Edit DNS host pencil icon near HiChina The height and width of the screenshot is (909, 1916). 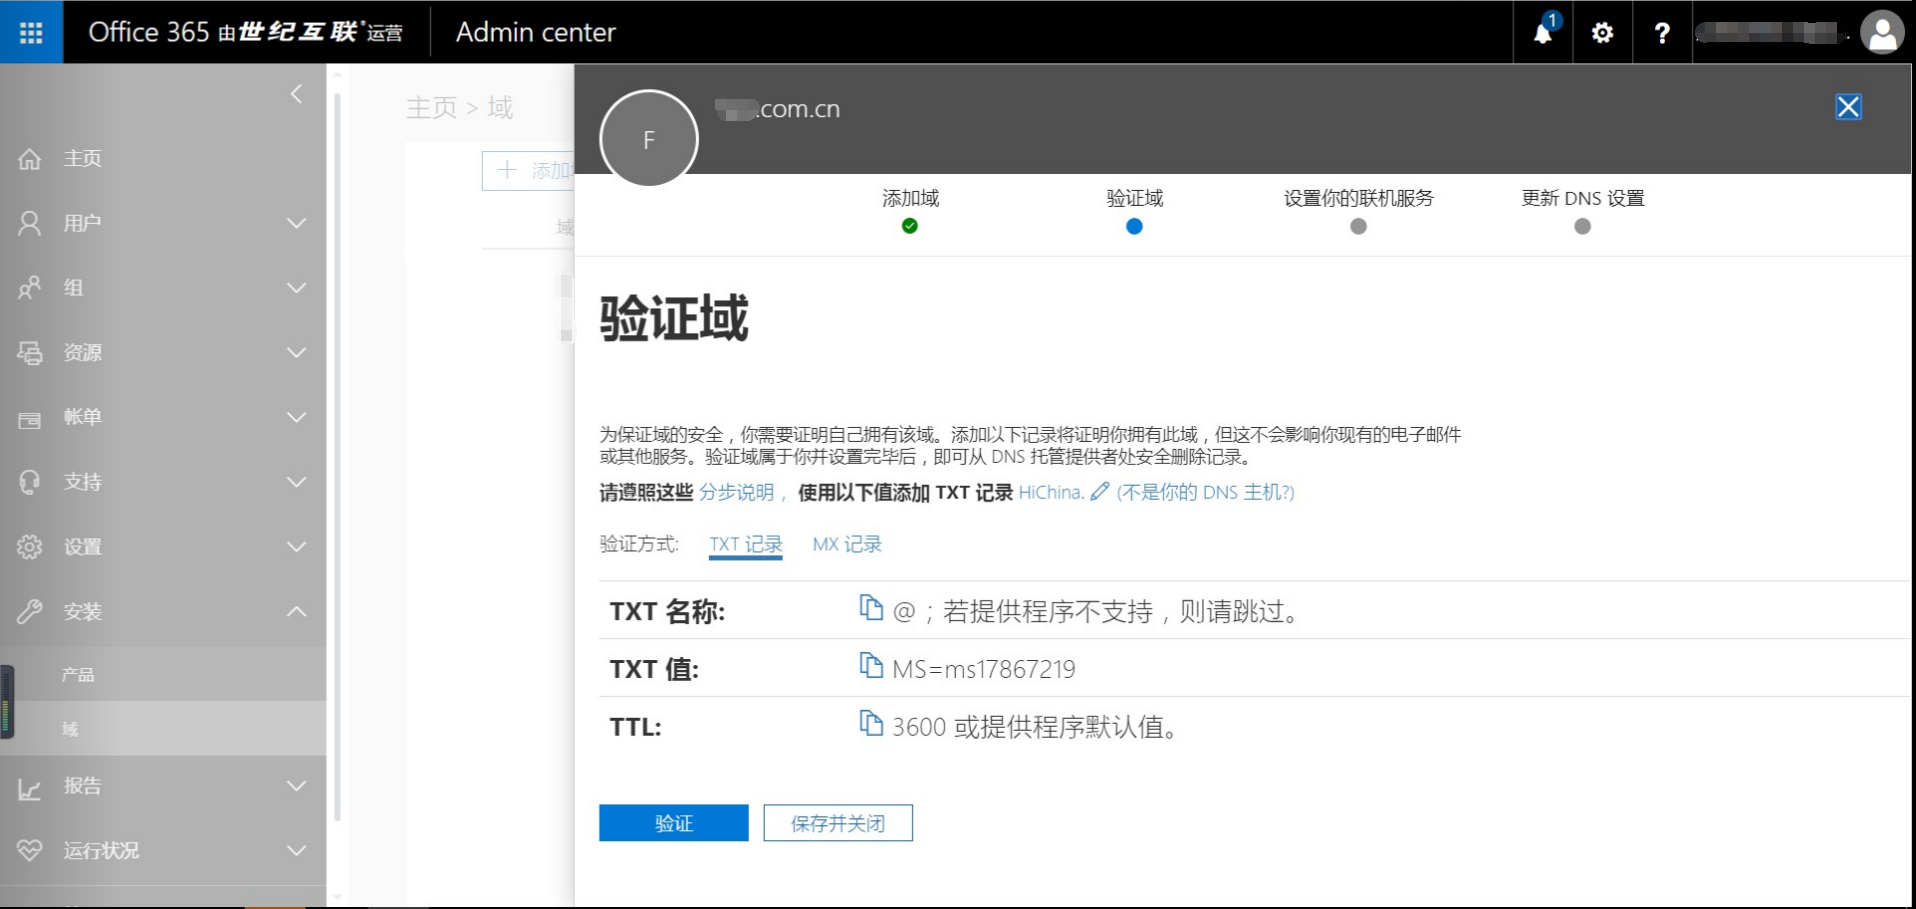1099,491
